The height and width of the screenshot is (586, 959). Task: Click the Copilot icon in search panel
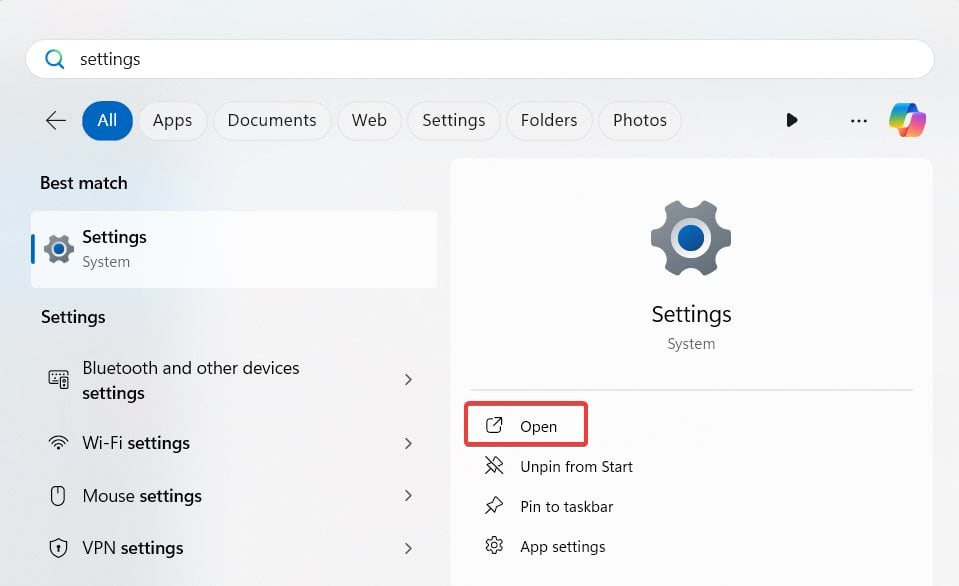pos(907,120)
